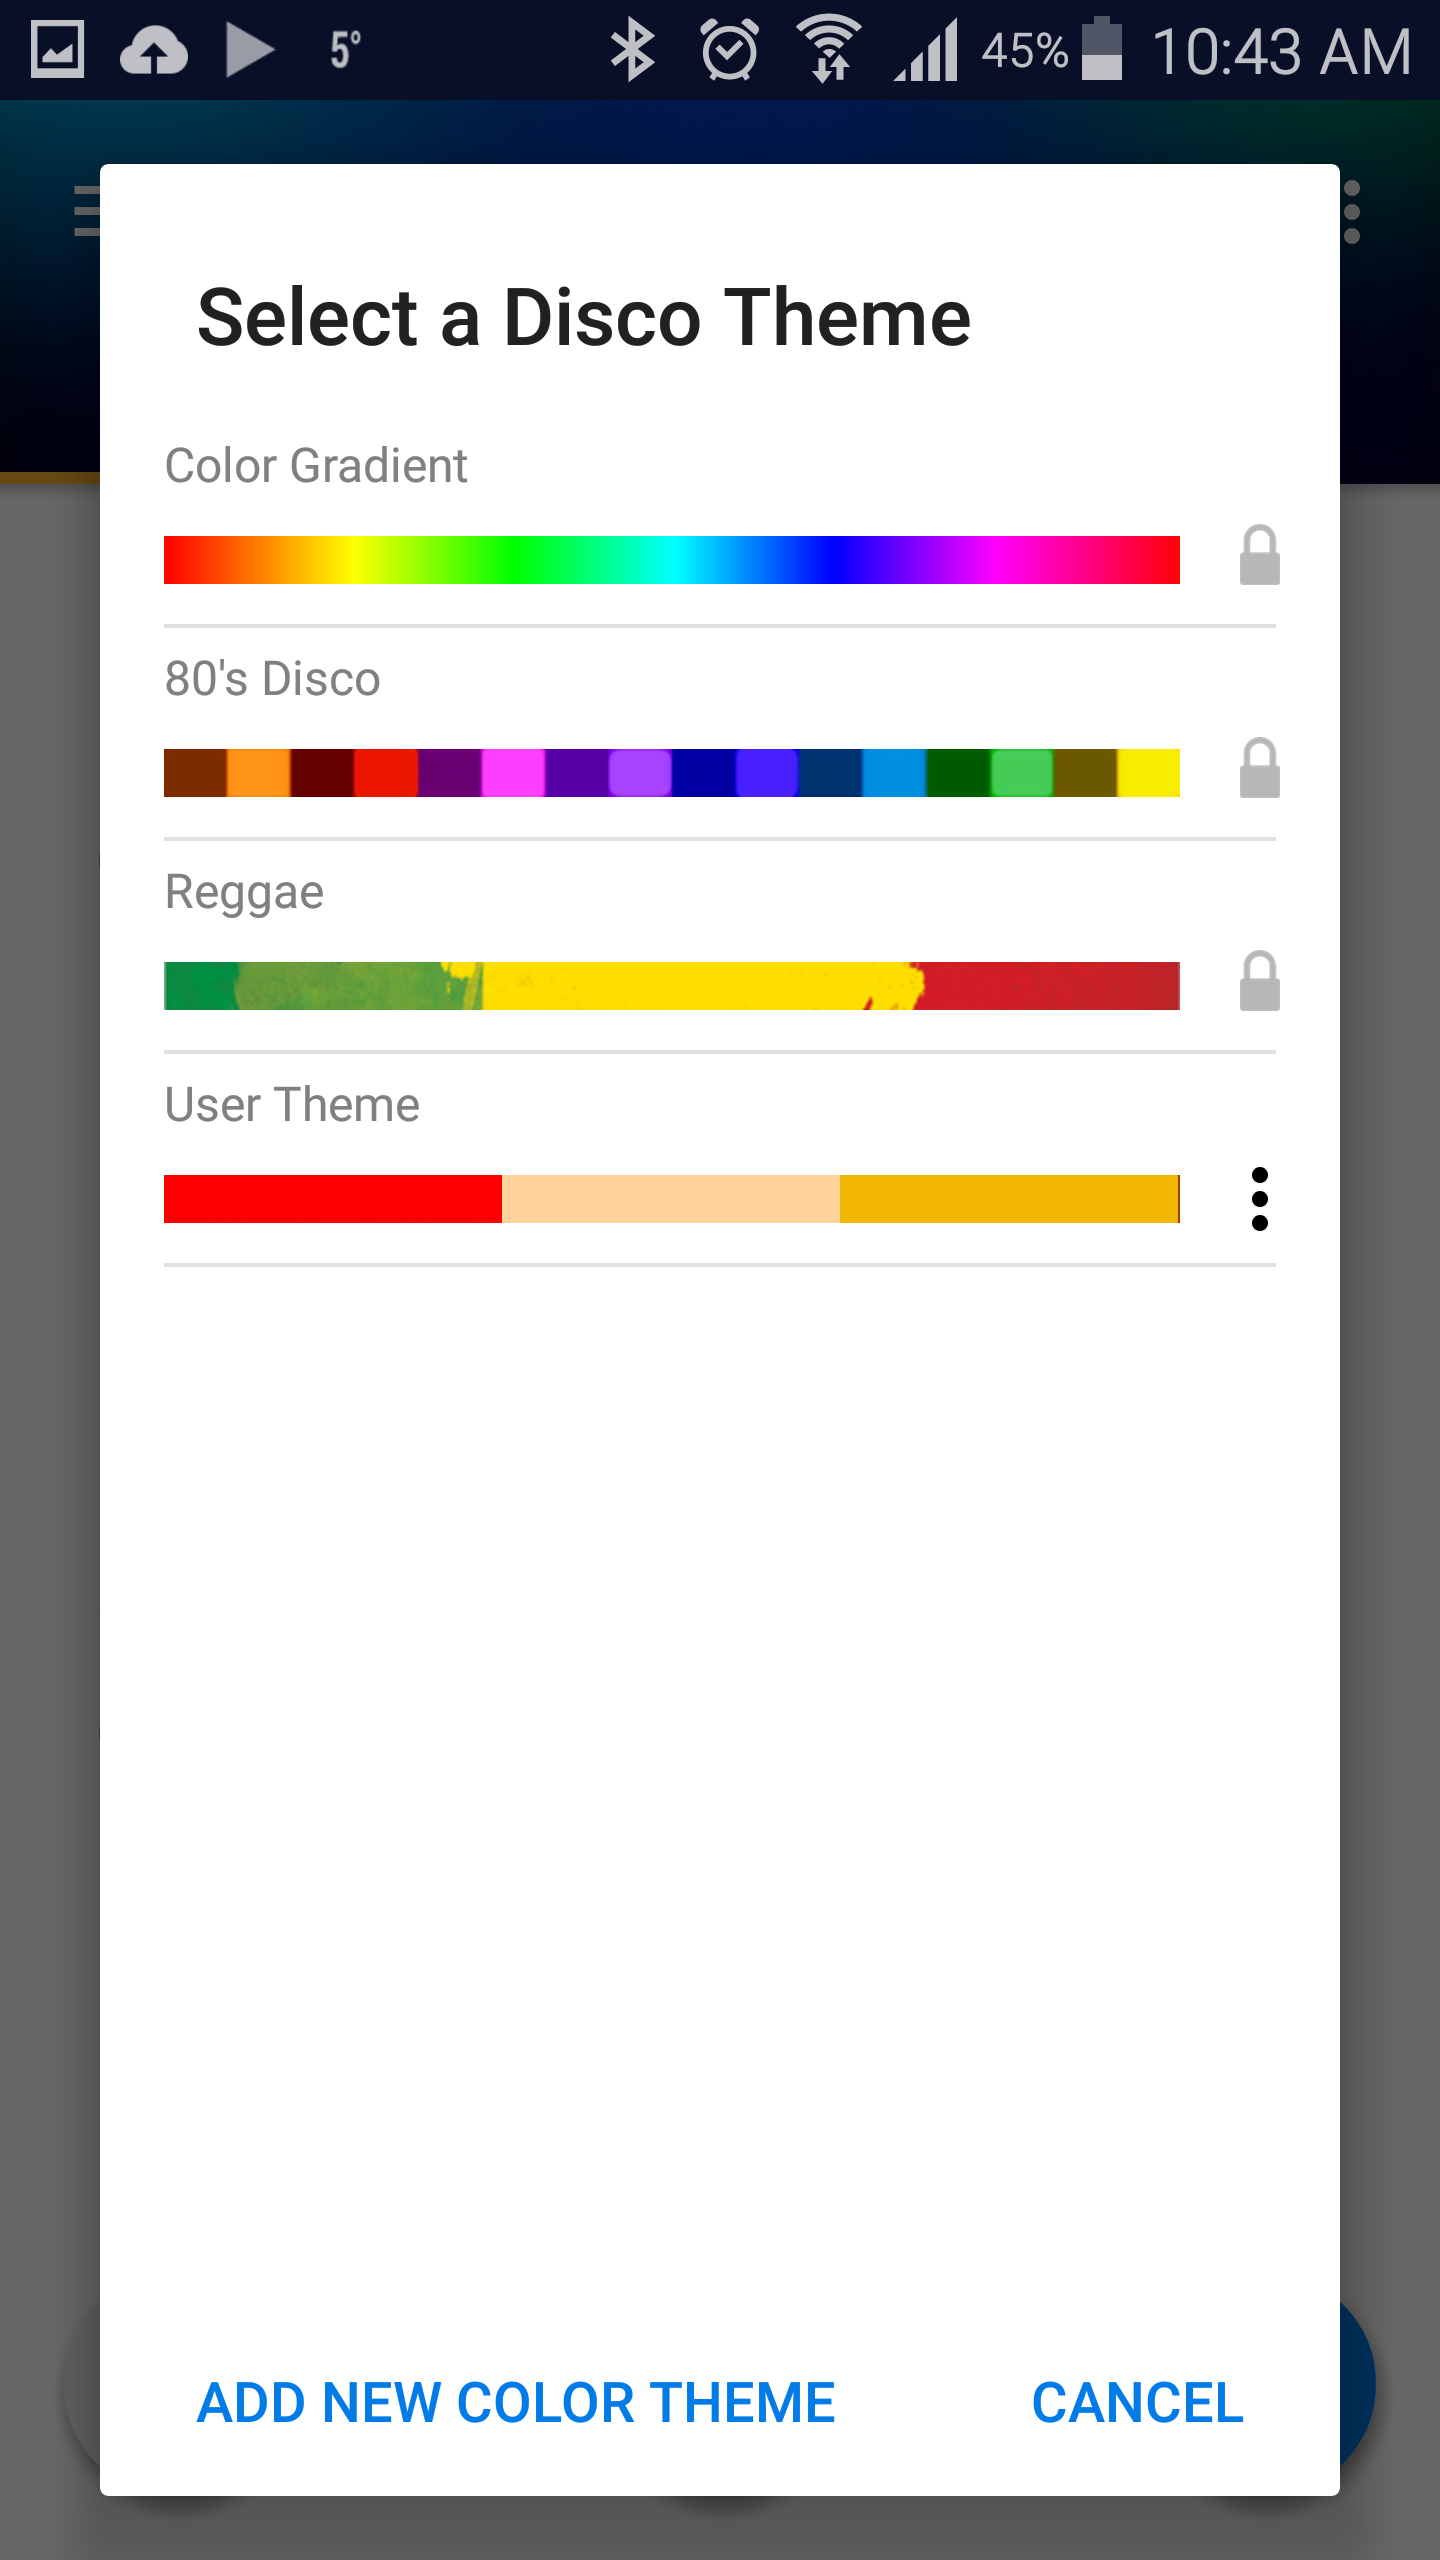
Task: Tap the alarm clock status icon
Action: tap(730, 50)
